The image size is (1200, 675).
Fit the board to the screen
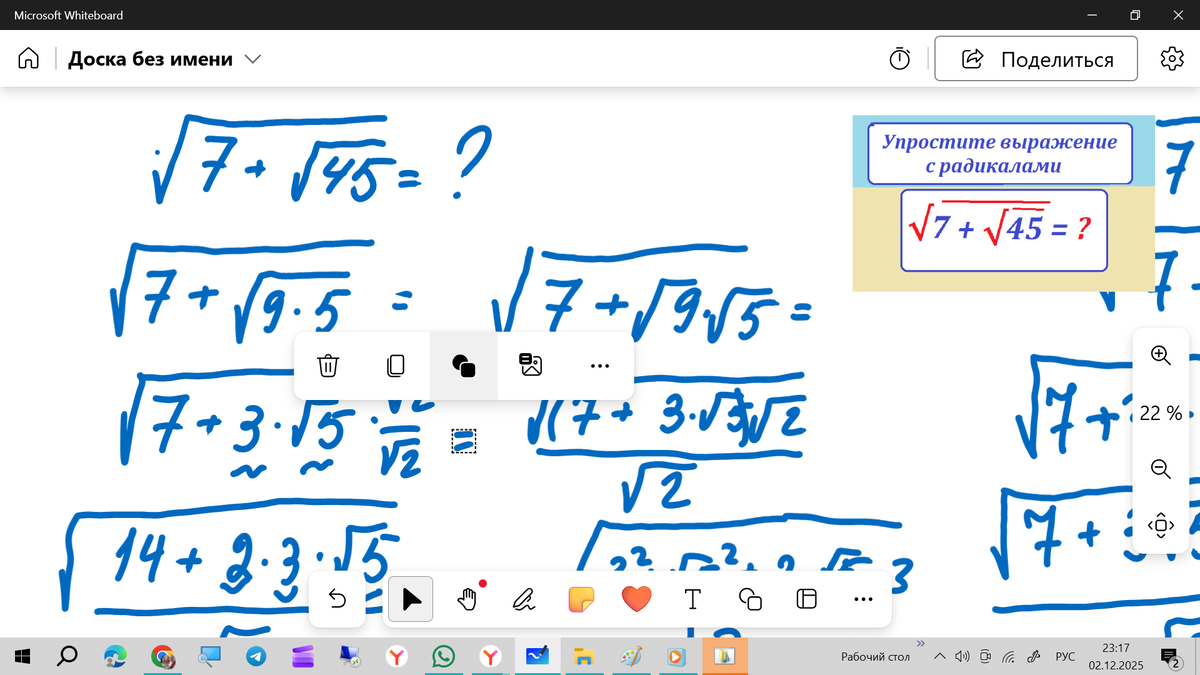1161,524
